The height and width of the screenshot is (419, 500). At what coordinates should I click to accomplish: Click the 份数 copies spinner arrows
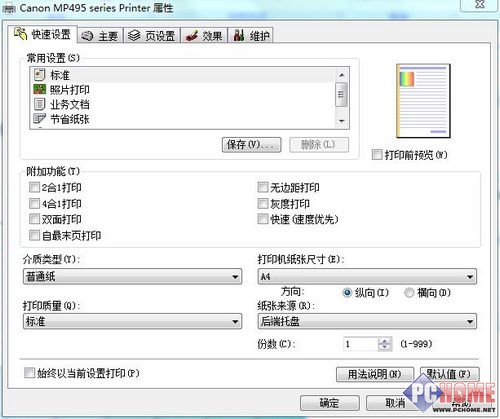(385, 344)
